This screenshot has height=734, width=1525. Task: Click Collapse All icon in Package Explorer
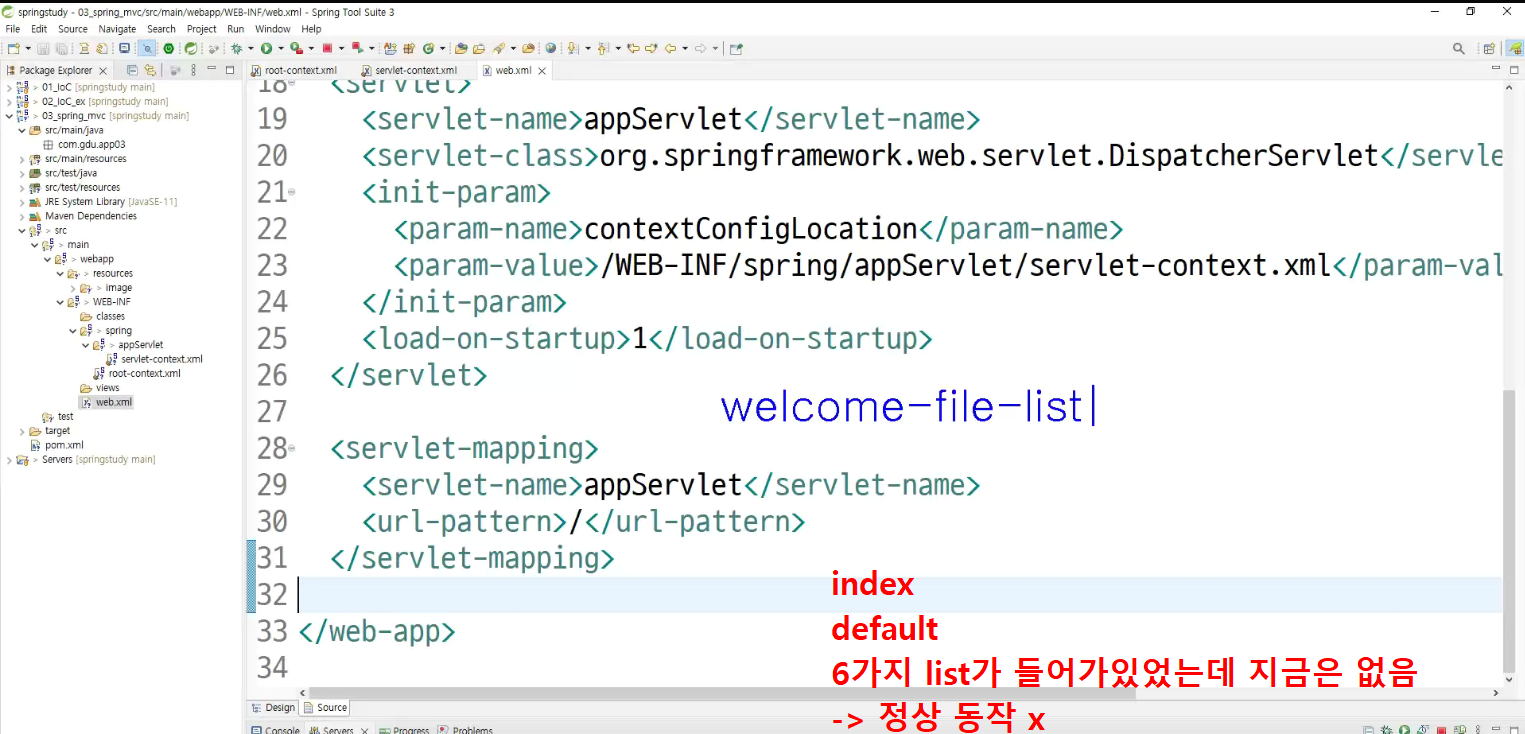(x=132, y=70)
